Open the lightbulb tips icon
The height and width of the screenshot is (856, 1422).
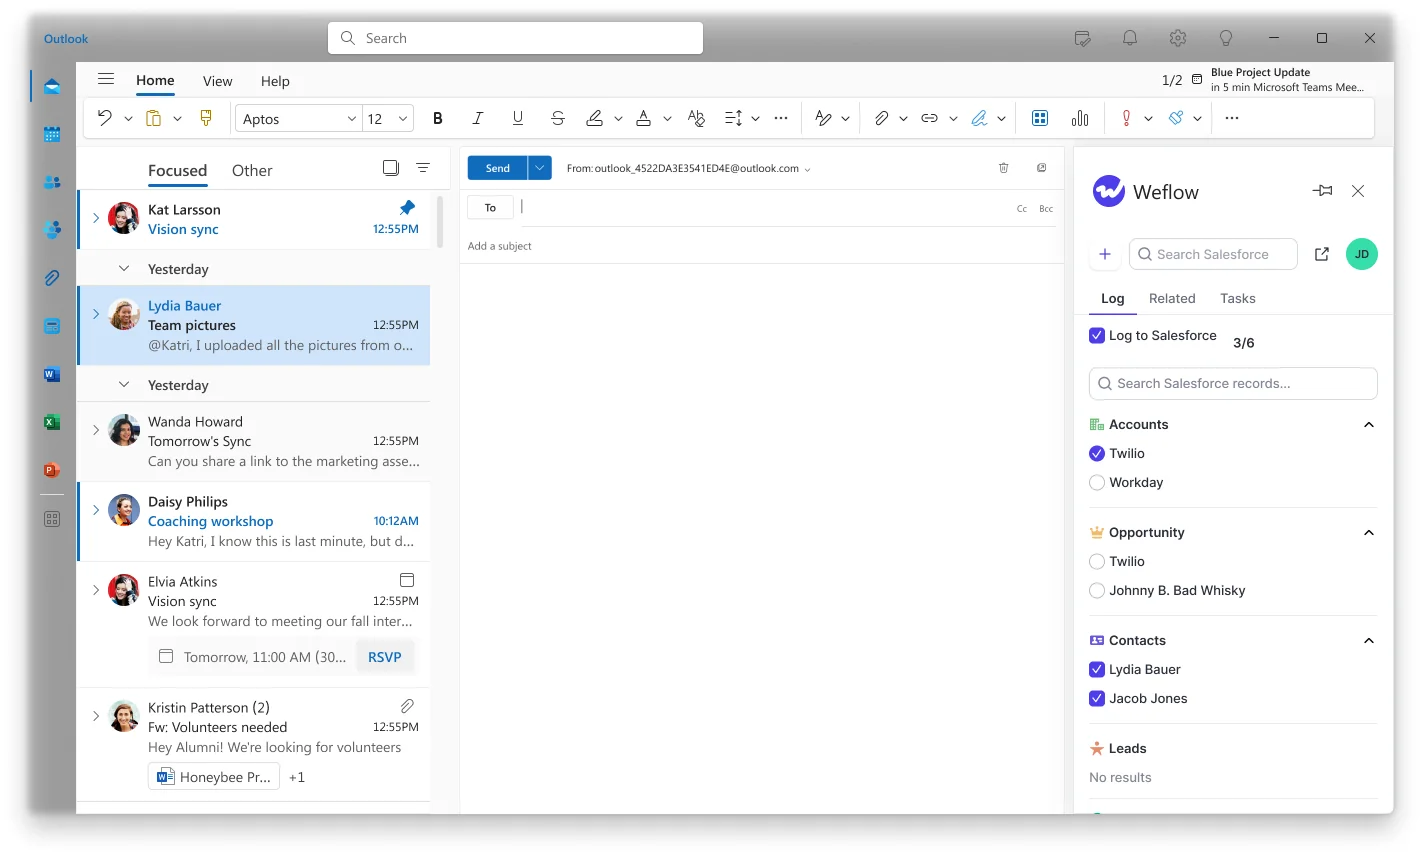(x=1226, y=38)
